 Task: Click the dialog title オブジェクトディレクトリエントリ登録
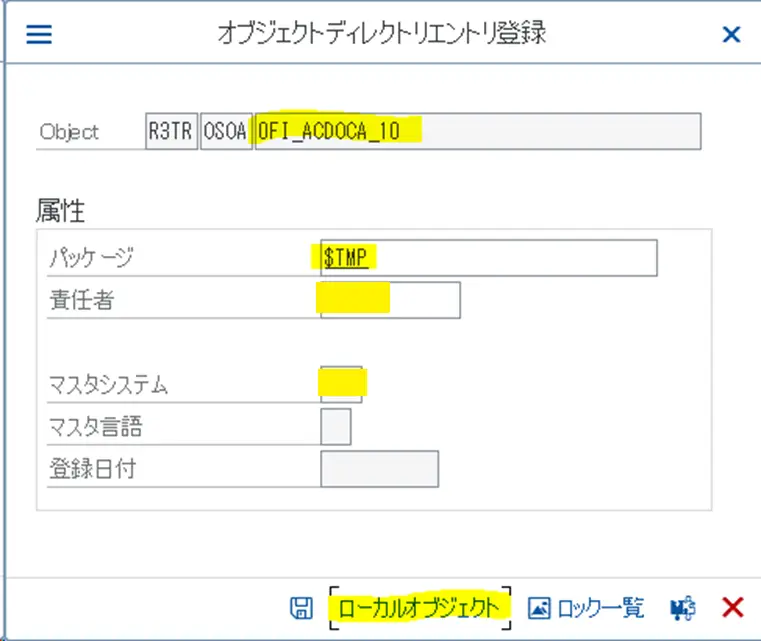382,33
